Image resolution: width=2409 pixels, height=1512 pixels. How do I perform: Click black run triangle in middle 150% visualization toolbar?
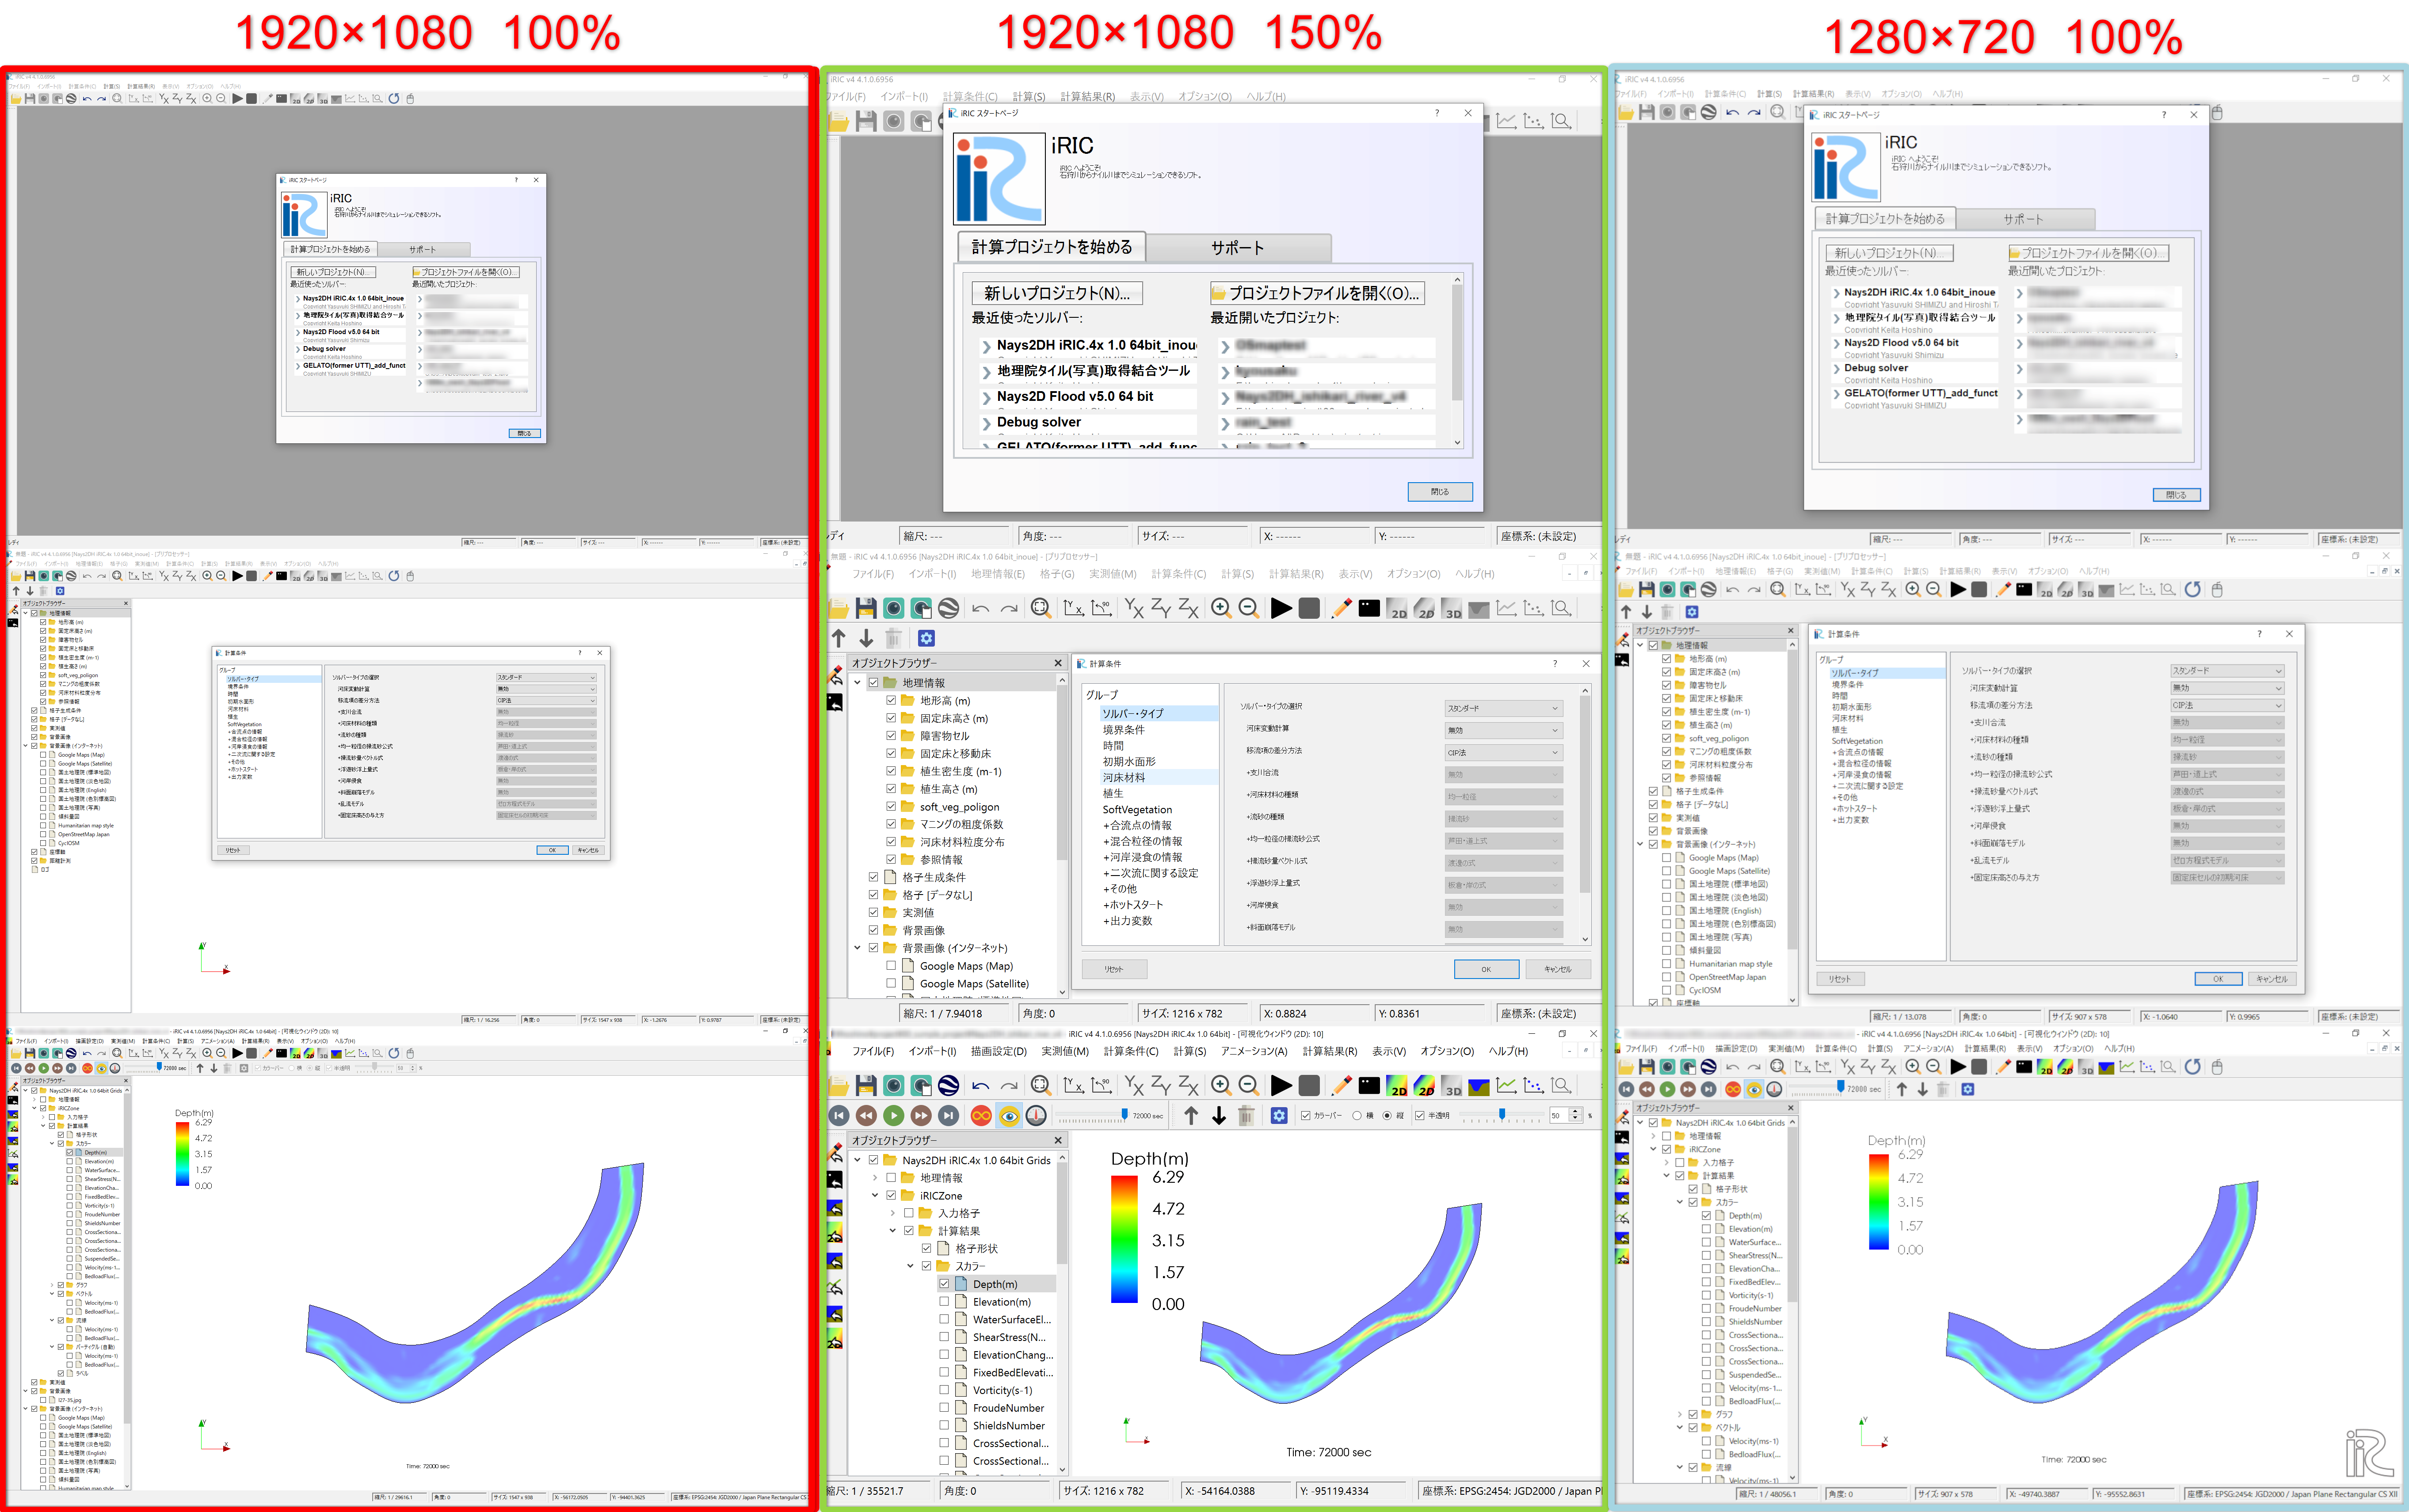[1280, 1086]
